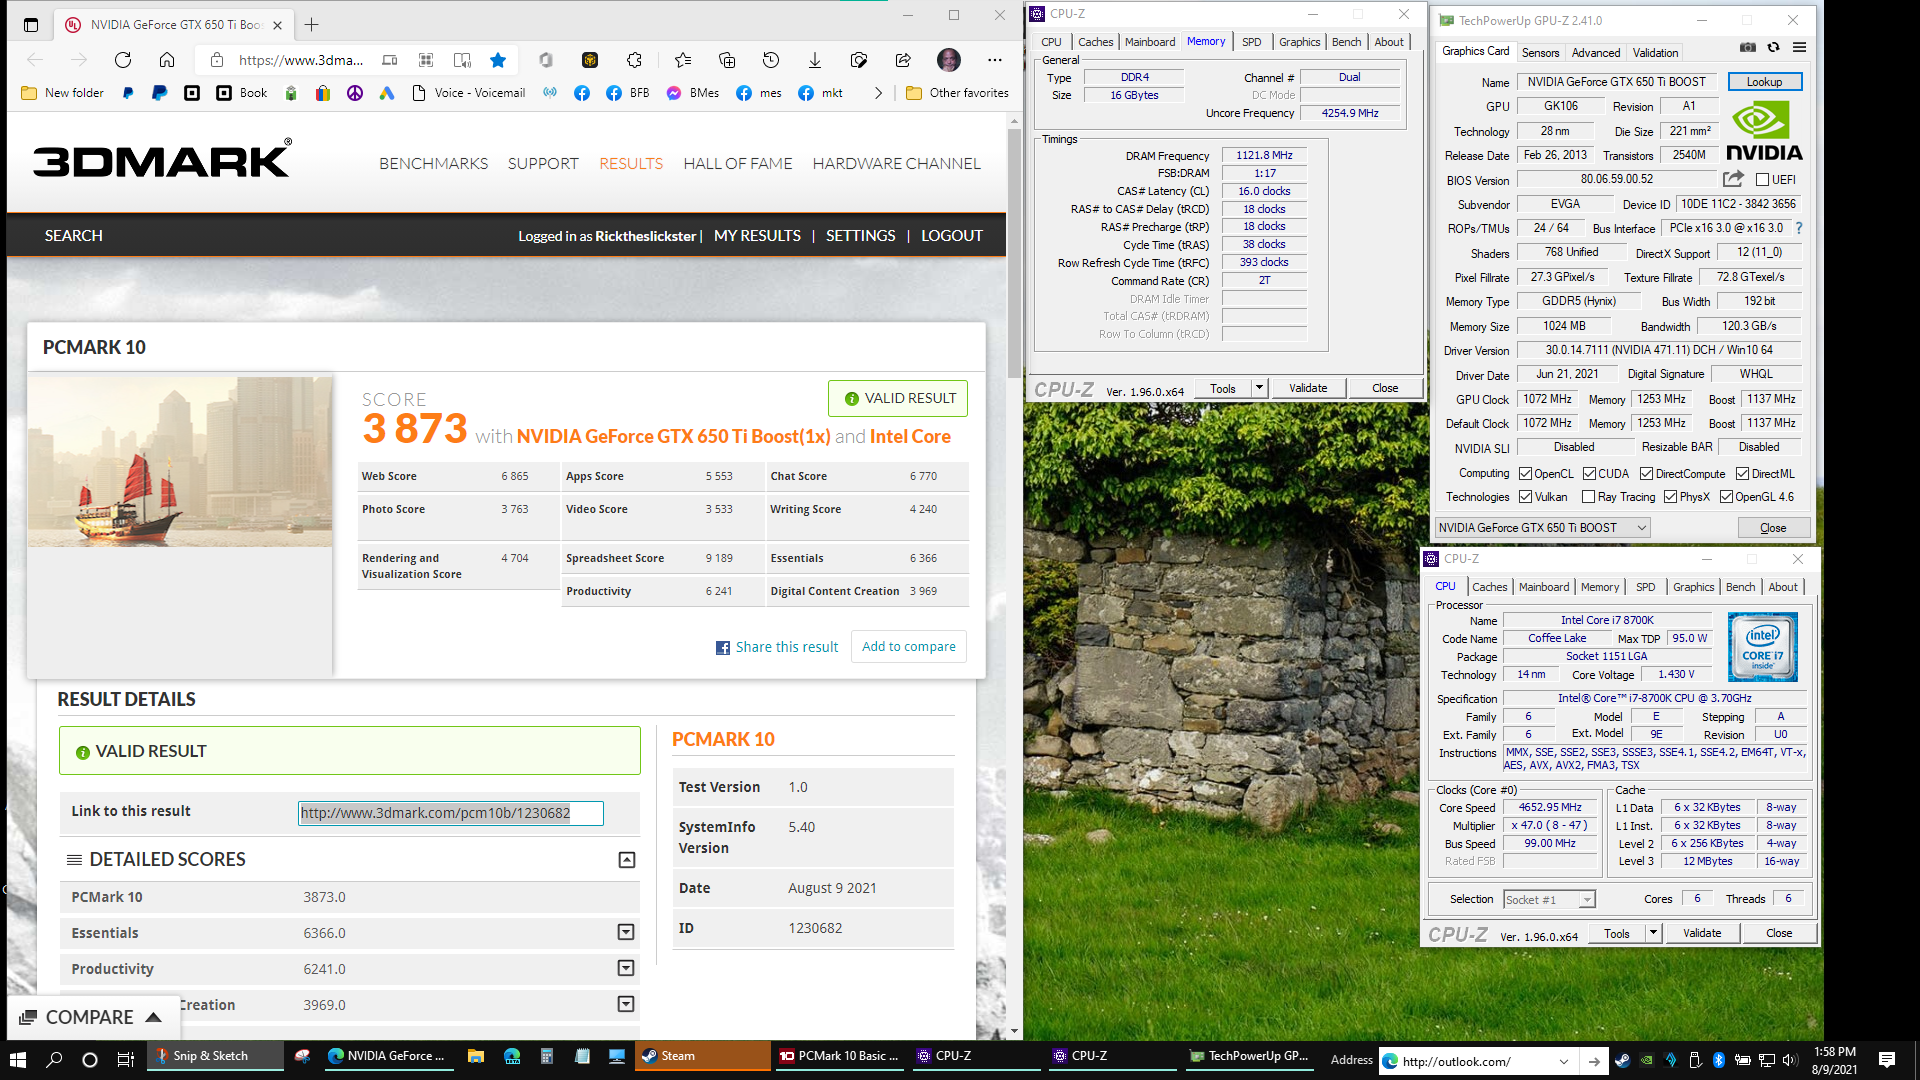Viewport: 1920px width, 1080px height.
Task: Switch to Advanced tab in GPU-Z
Action: [x=1595, y=53]
